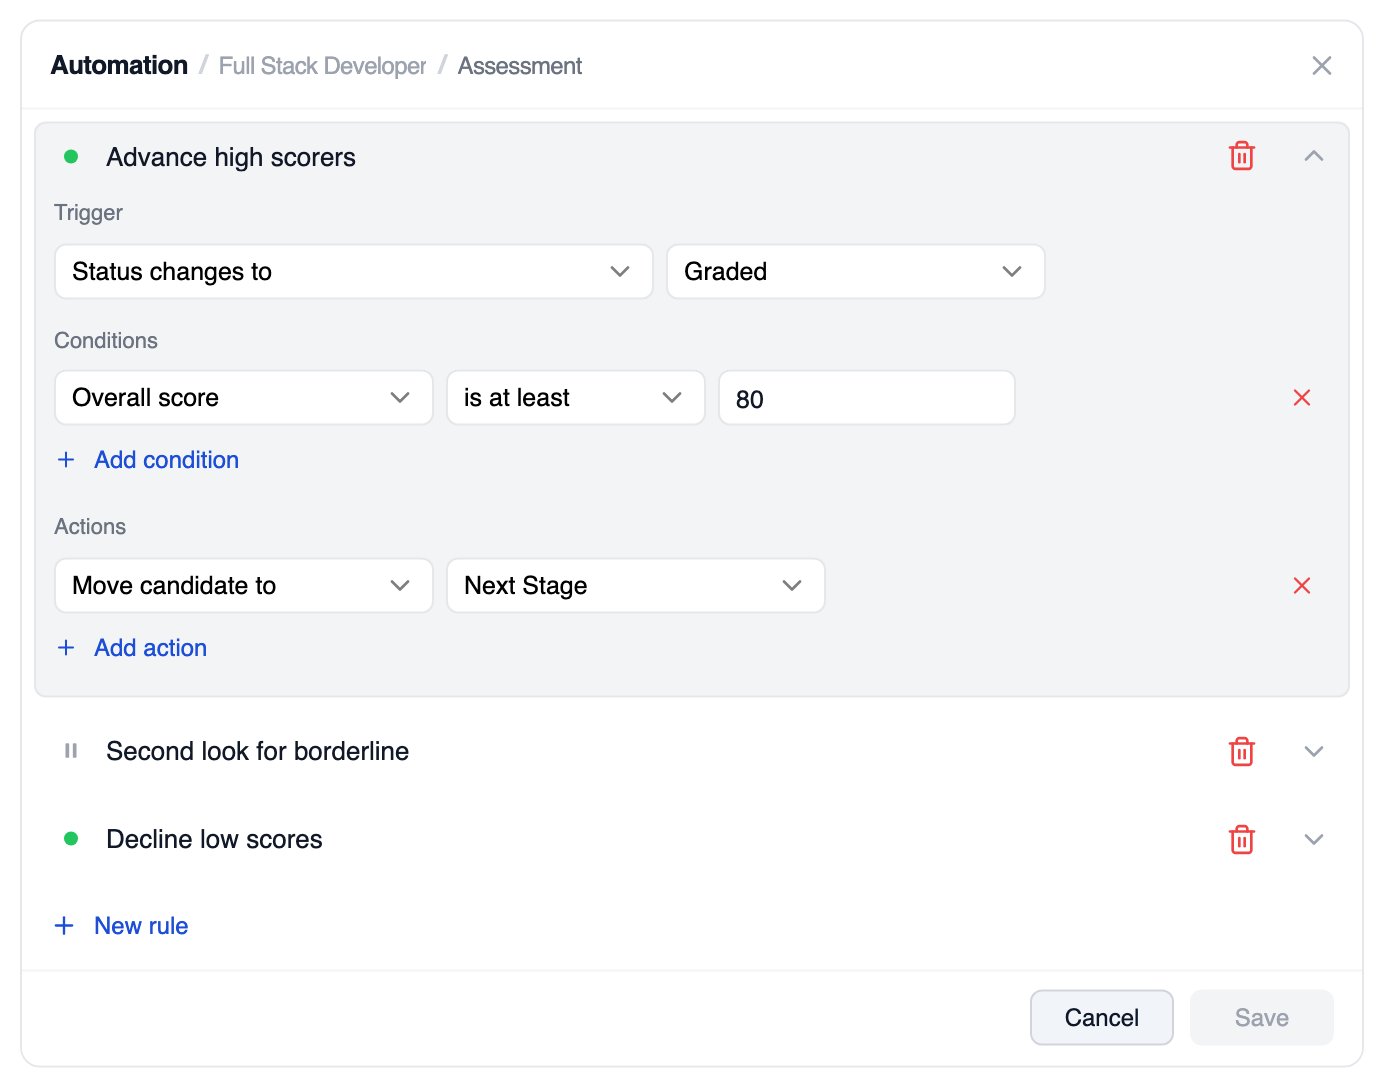Collapse the Advance high scorers rule

pyautogui.click(x=1314, y=156)
